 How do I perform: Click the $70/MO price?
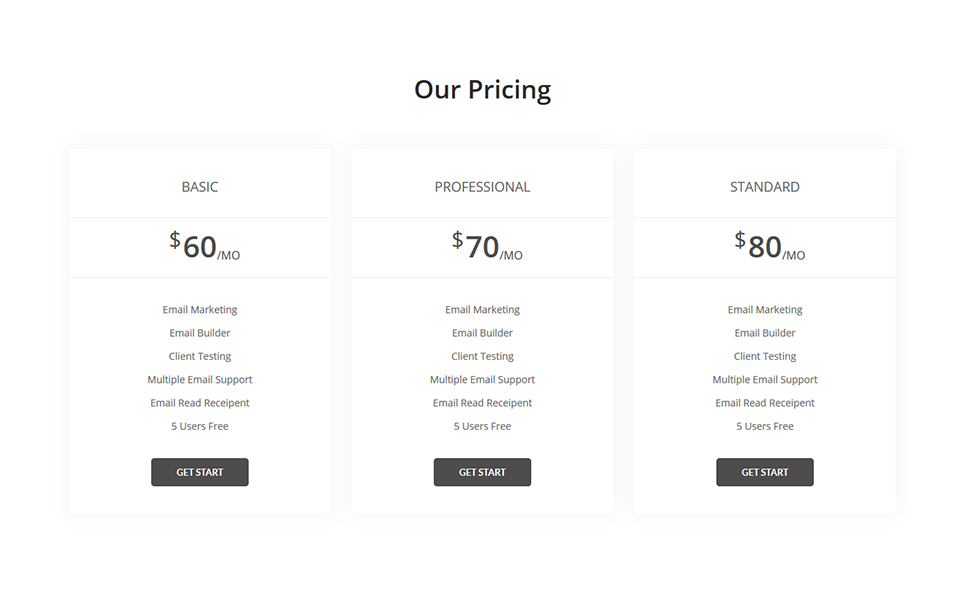coord(487,246)
